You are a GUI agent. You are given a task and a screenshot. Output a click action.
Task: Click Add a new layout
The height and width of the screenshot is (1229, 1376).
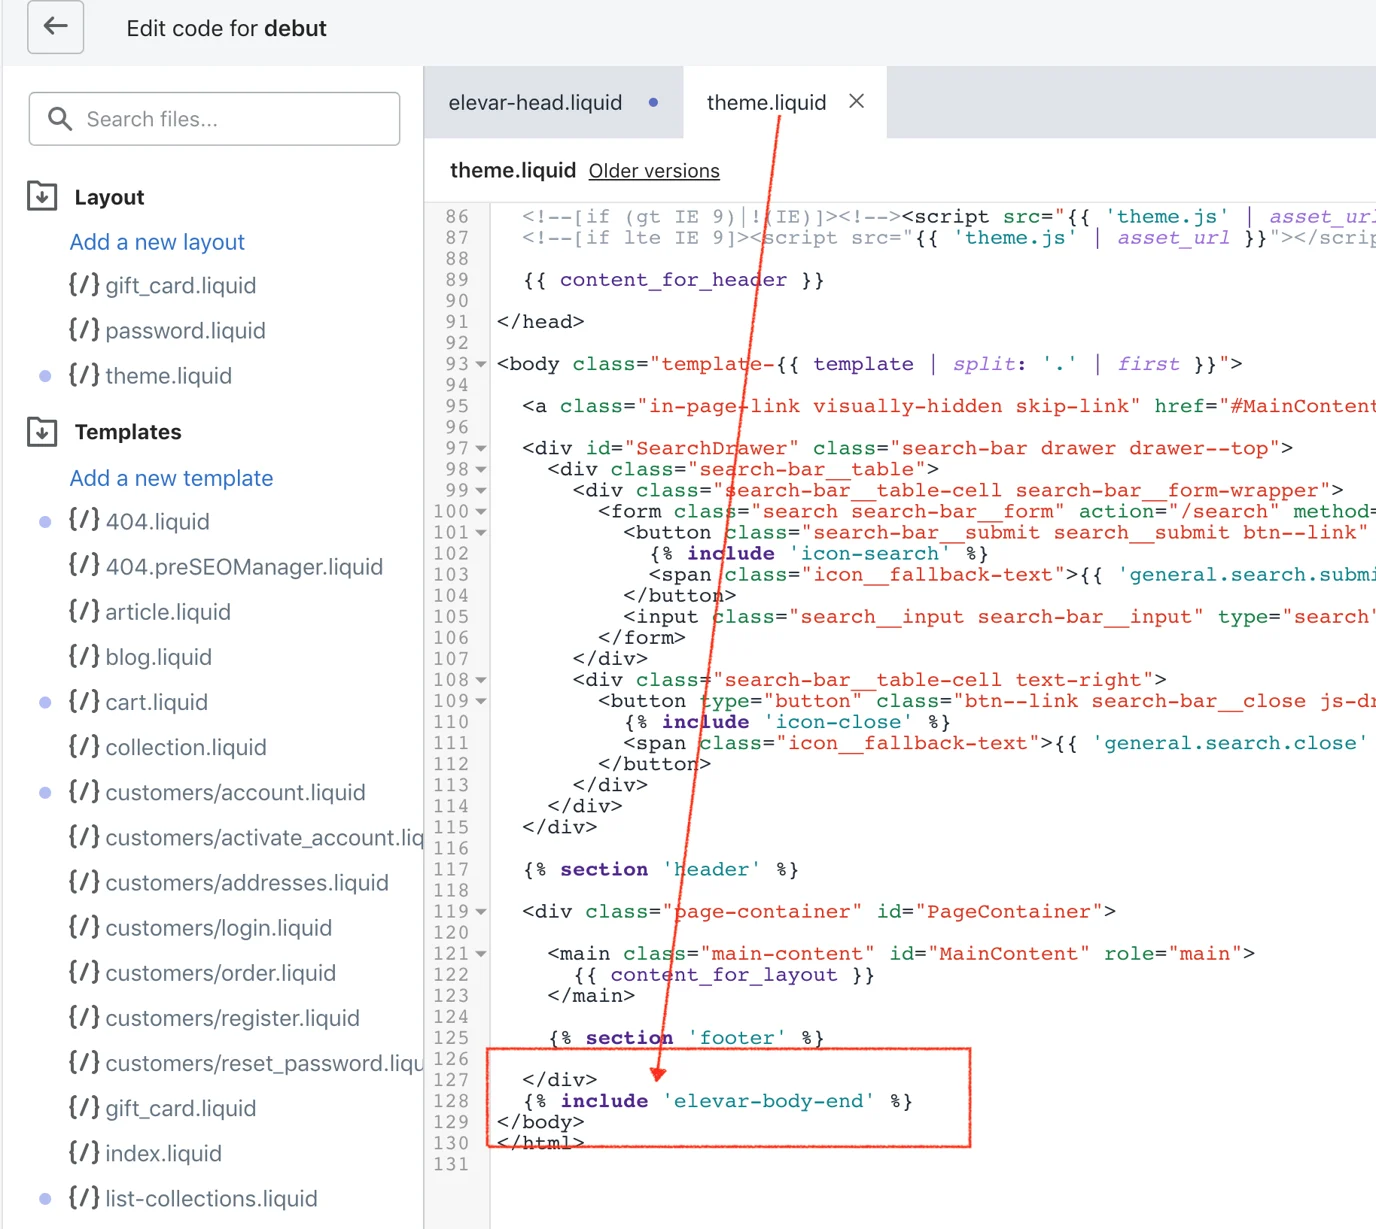pos(157,242)
